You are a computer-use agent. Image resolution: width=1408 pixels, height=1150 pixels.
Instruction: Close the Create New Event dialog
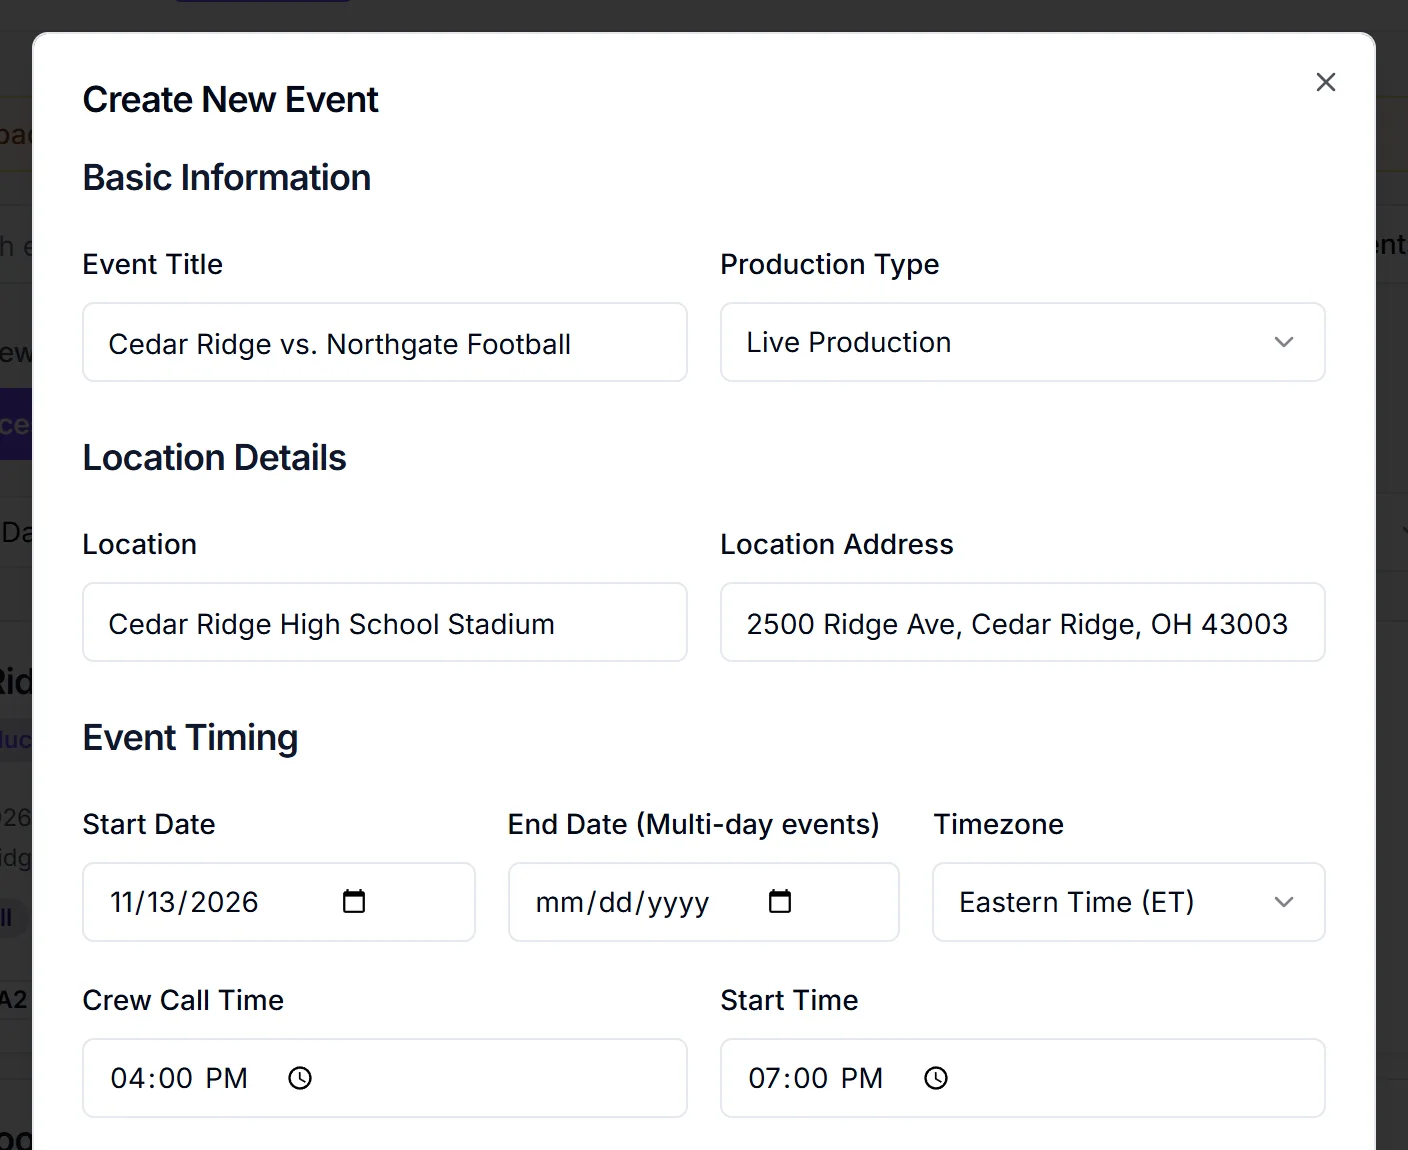(1326, 82)
